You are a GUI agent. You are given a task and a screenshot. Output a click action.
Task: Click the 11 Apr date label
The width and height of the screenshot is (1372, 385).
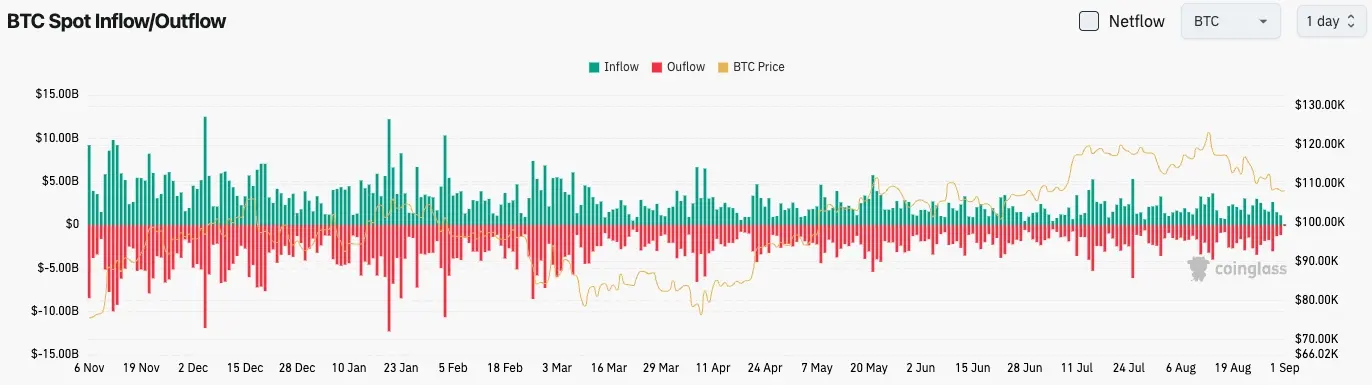pyautogui.click(x=714, y=367)
